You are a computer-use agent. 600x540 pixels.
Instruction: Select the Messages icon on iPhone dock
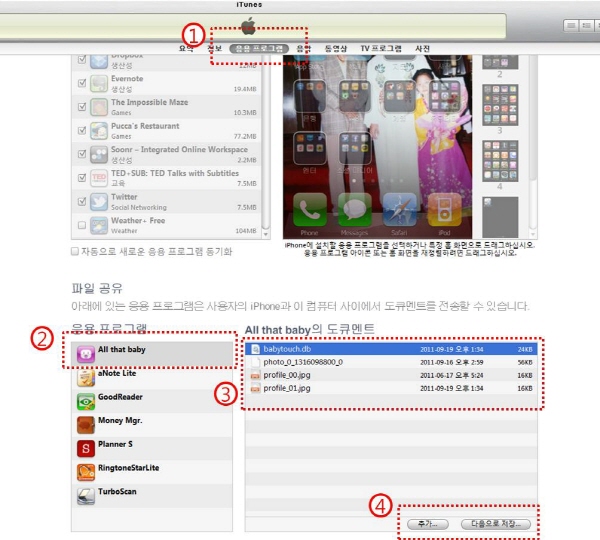click(x=355, y=210)
